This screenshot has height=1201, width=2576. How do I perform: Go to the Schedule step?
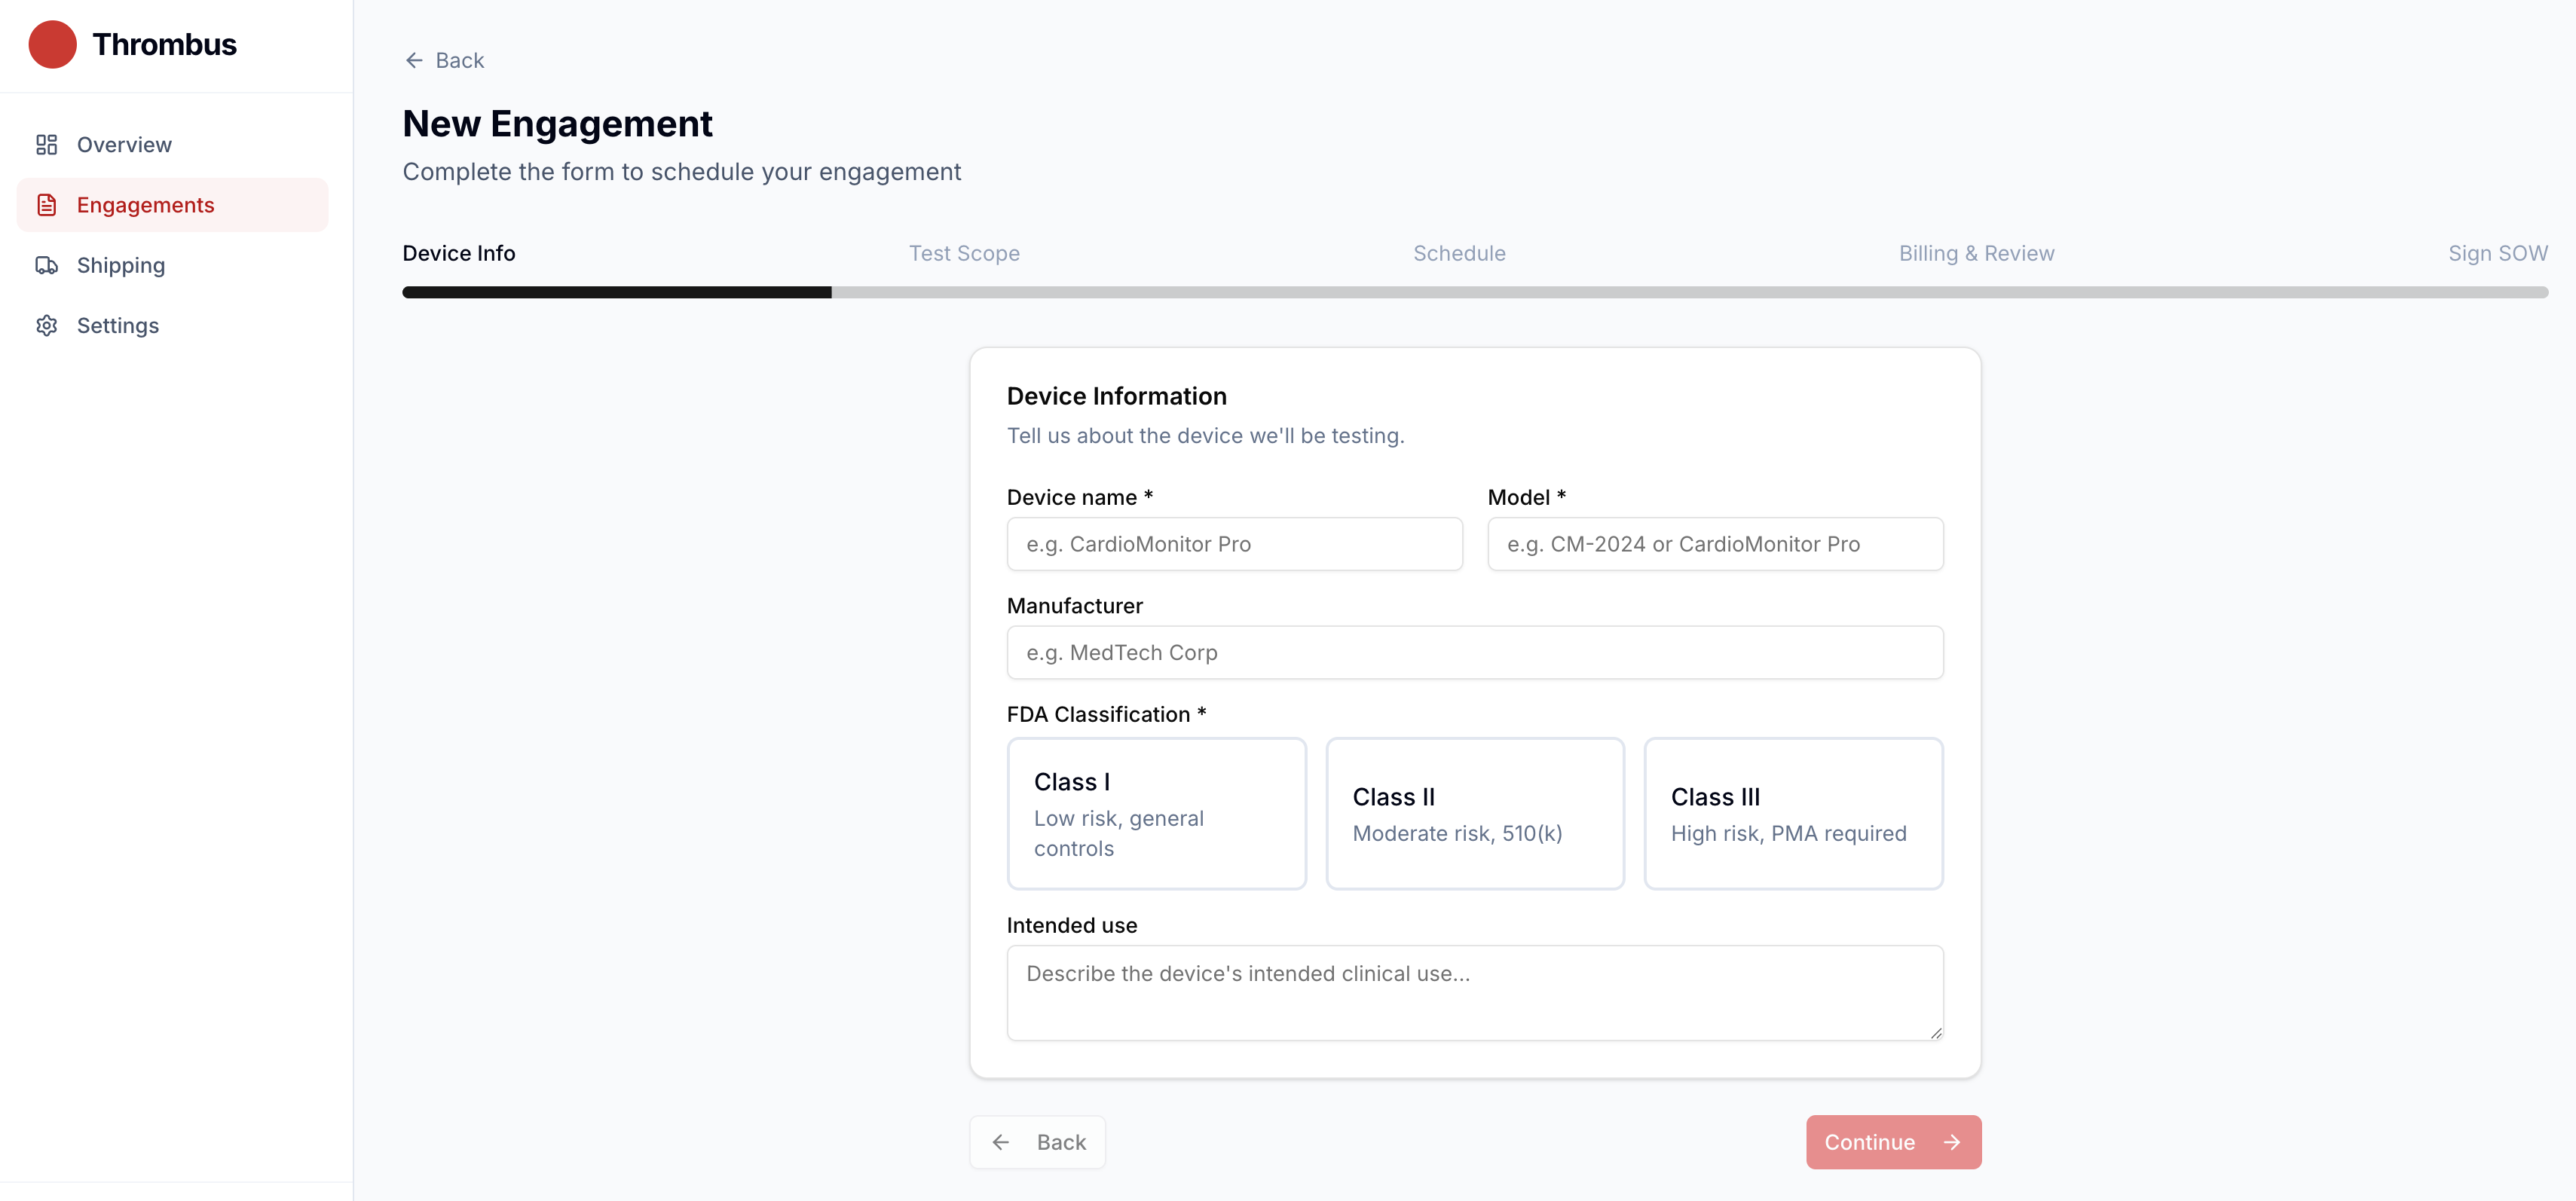click(1458, 254)
